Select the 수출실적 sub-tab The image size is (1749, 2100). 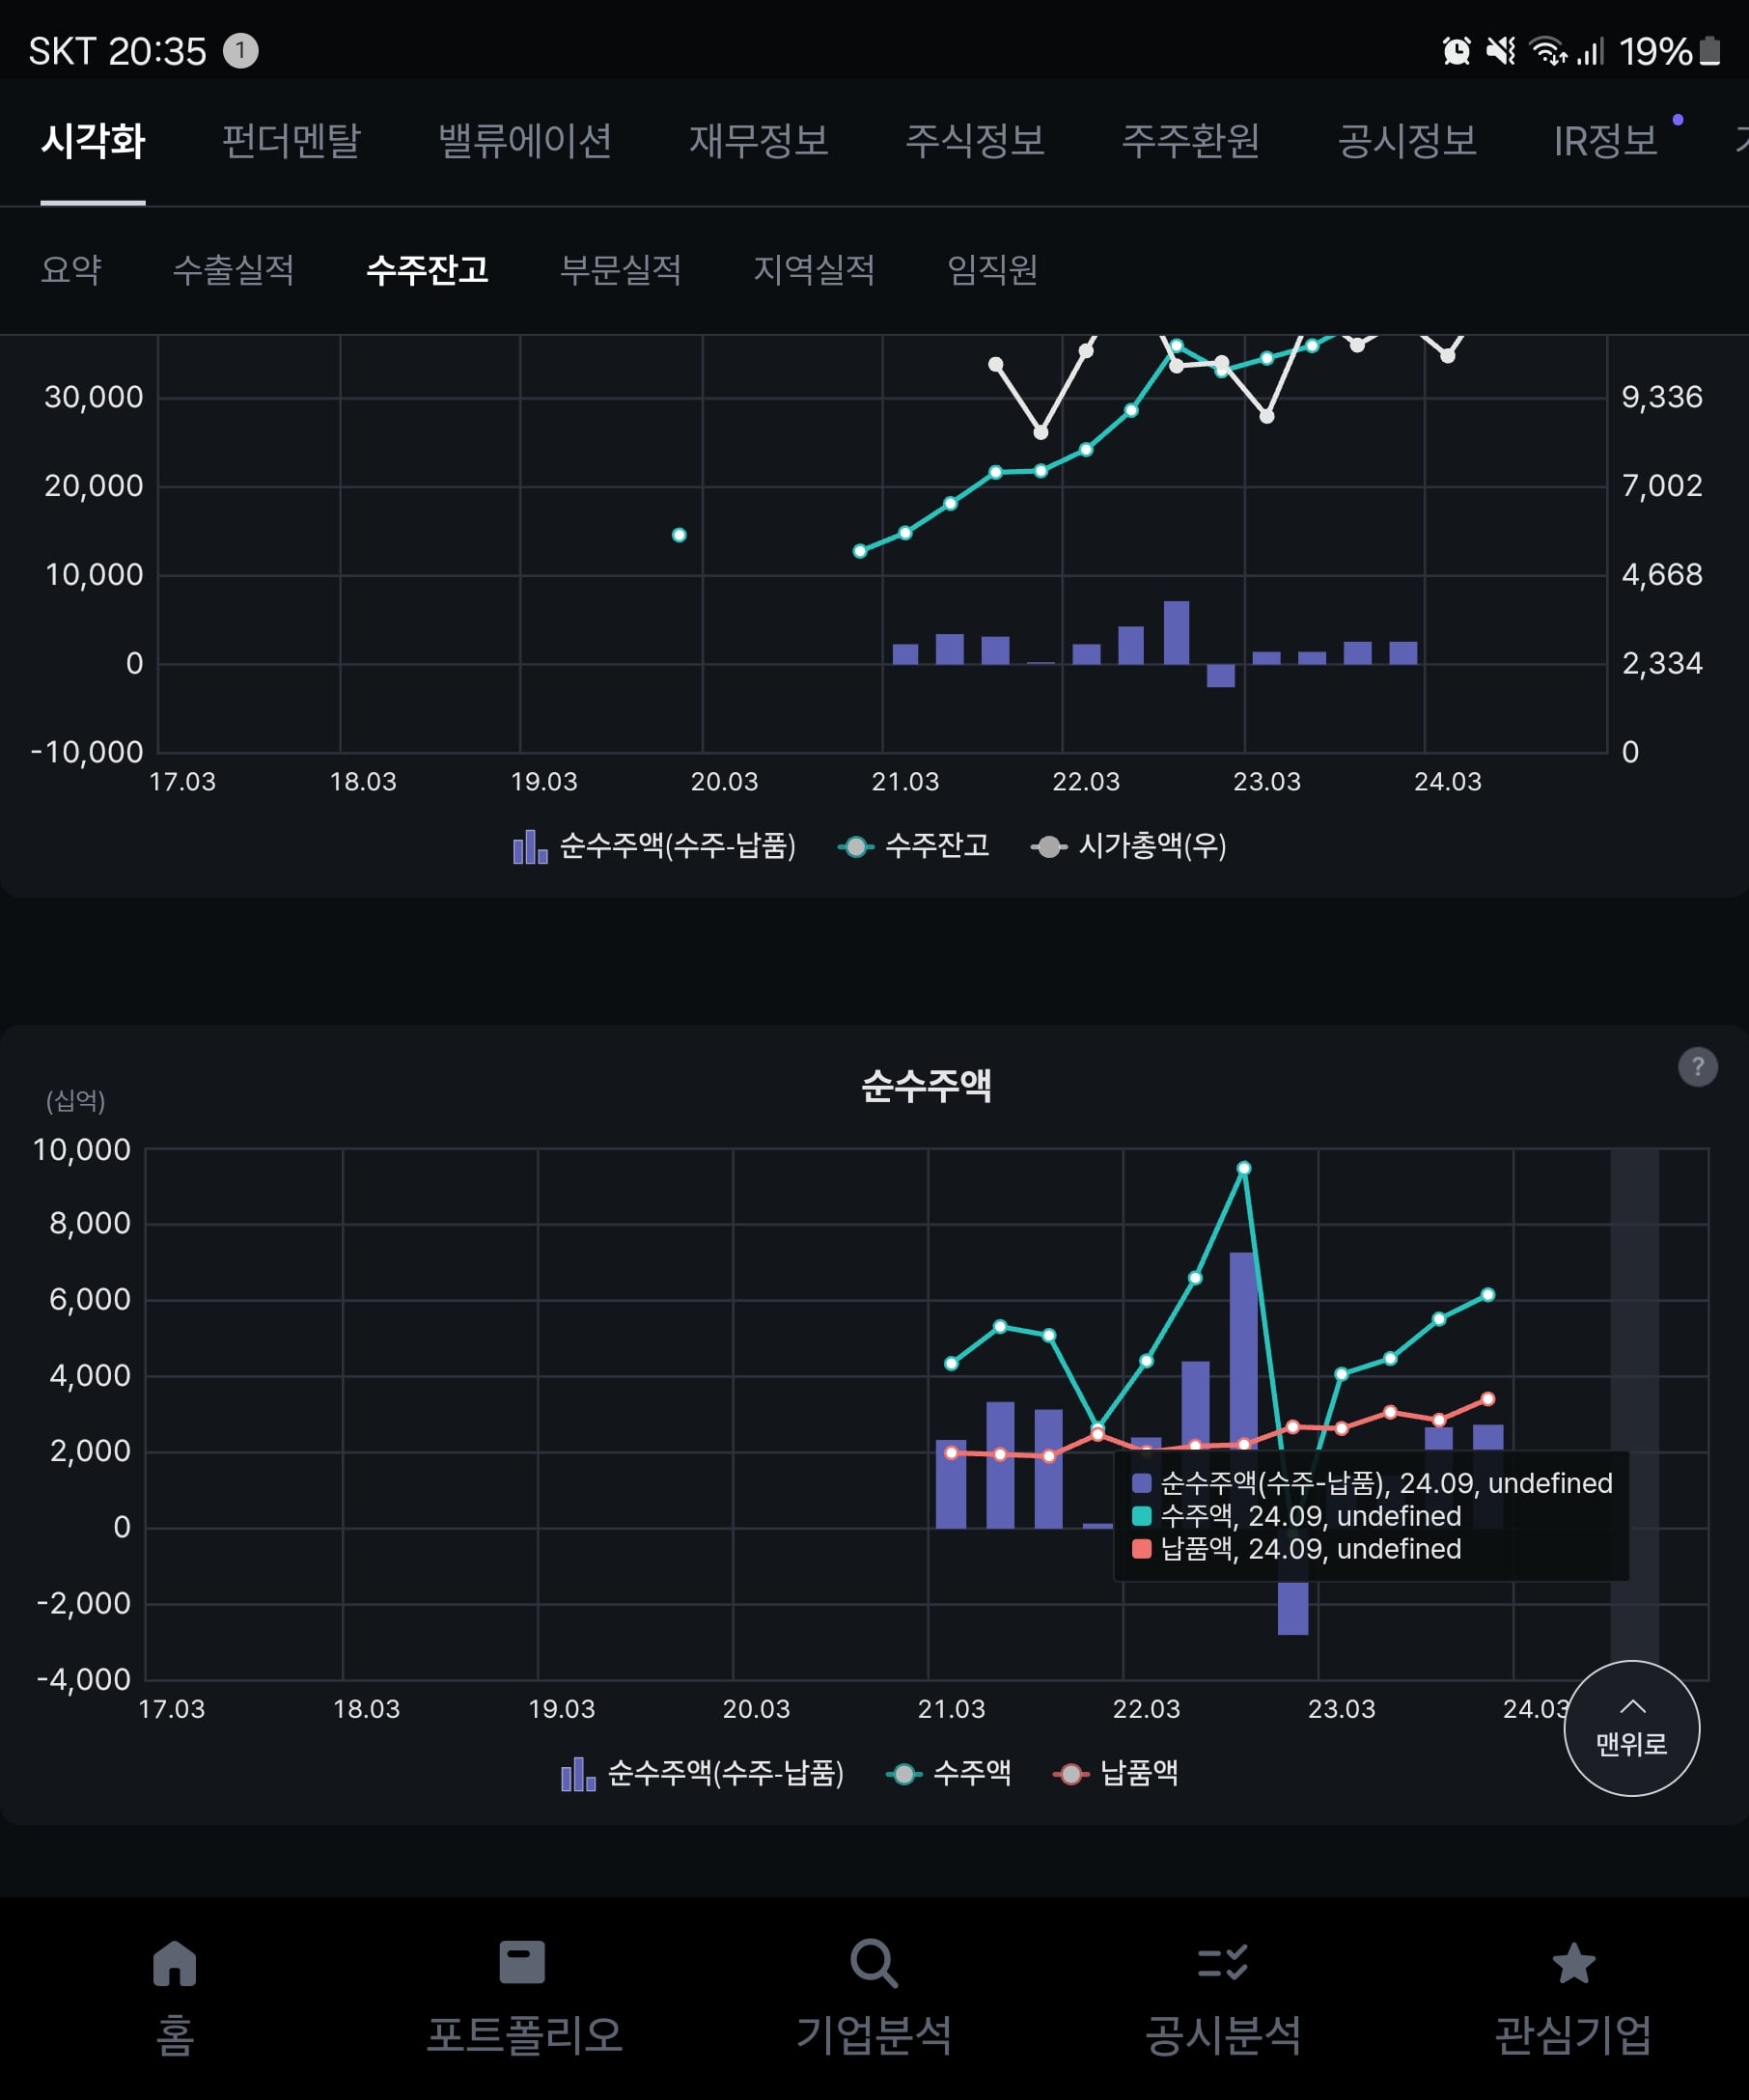tap(233, 269)
